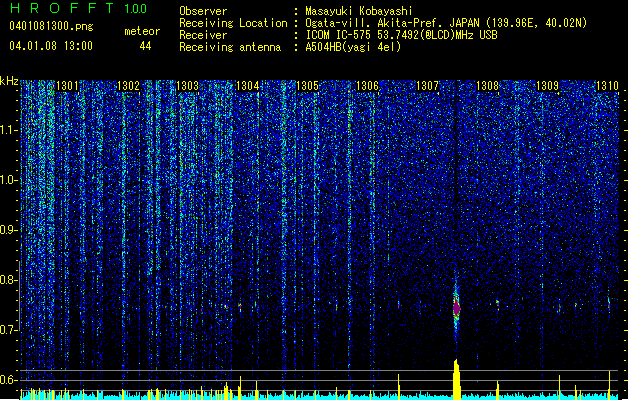
Task: Select the 1308 time marker
Action: tap(487, 86)
